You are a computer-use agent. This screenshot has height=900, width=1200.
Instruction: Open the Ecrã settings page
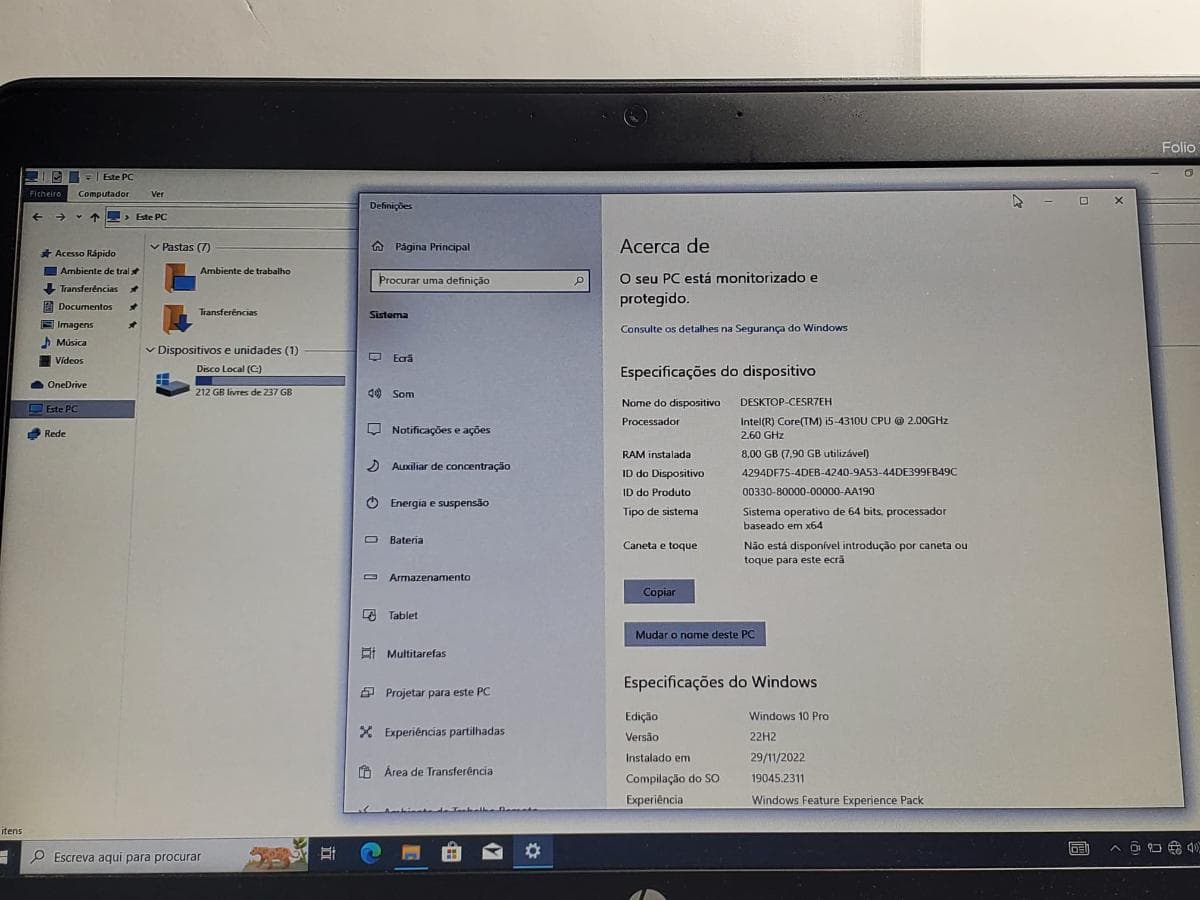coord(391,357)
